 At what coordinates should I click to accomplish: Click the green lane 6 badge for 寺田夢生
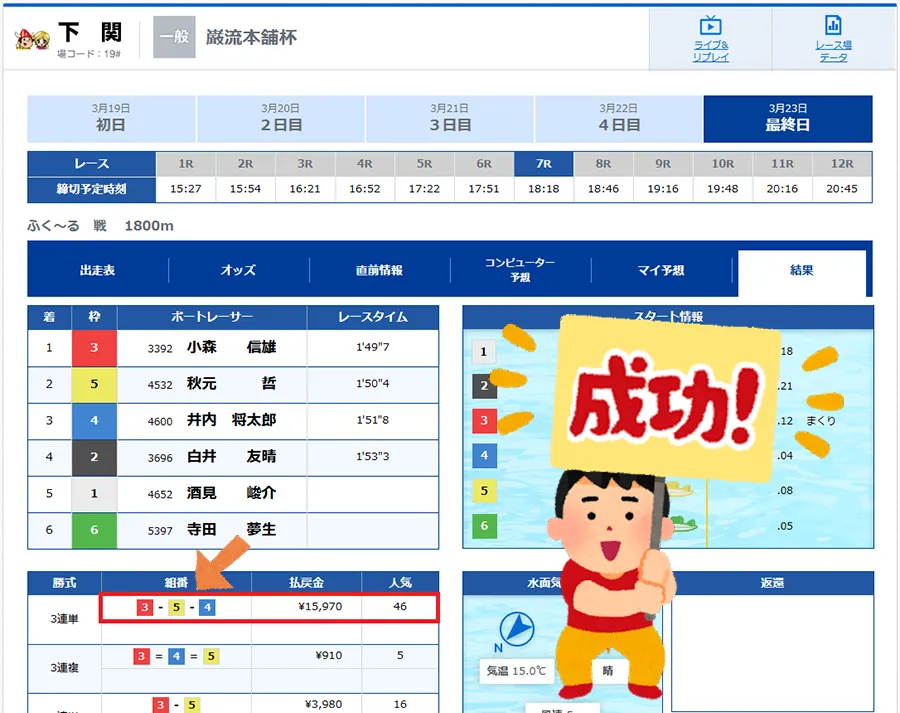[x=94, y=530]
